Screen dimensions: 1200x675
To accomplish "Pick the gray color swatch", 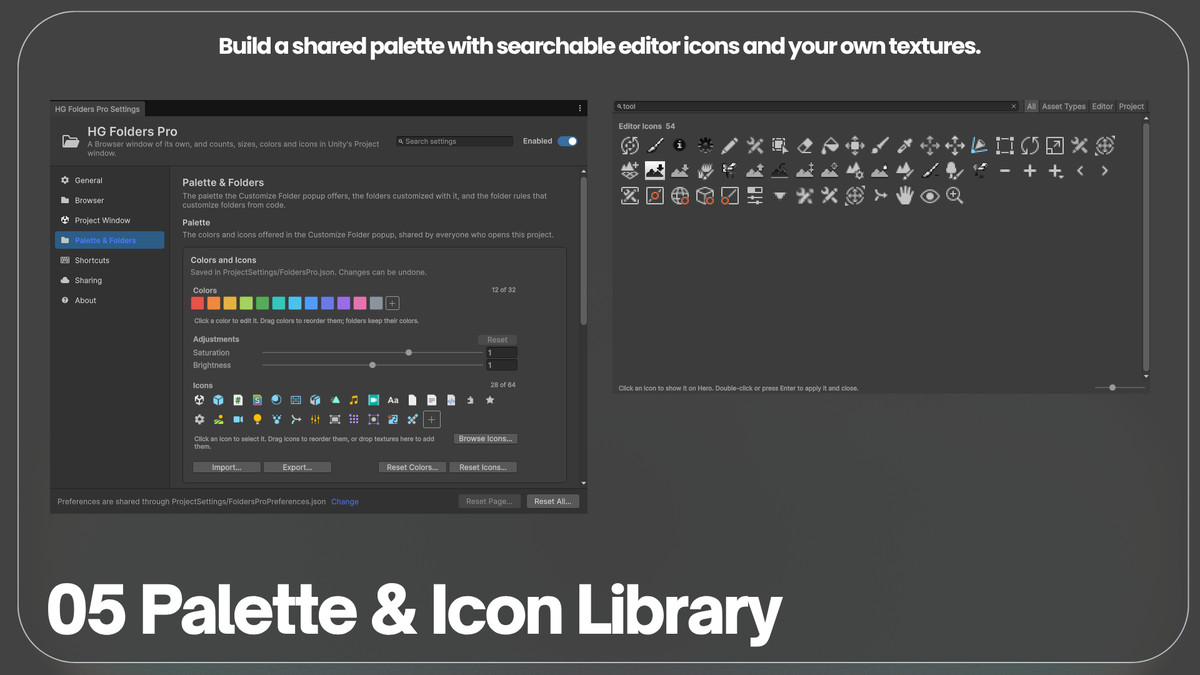I will [x=376, y=303].
